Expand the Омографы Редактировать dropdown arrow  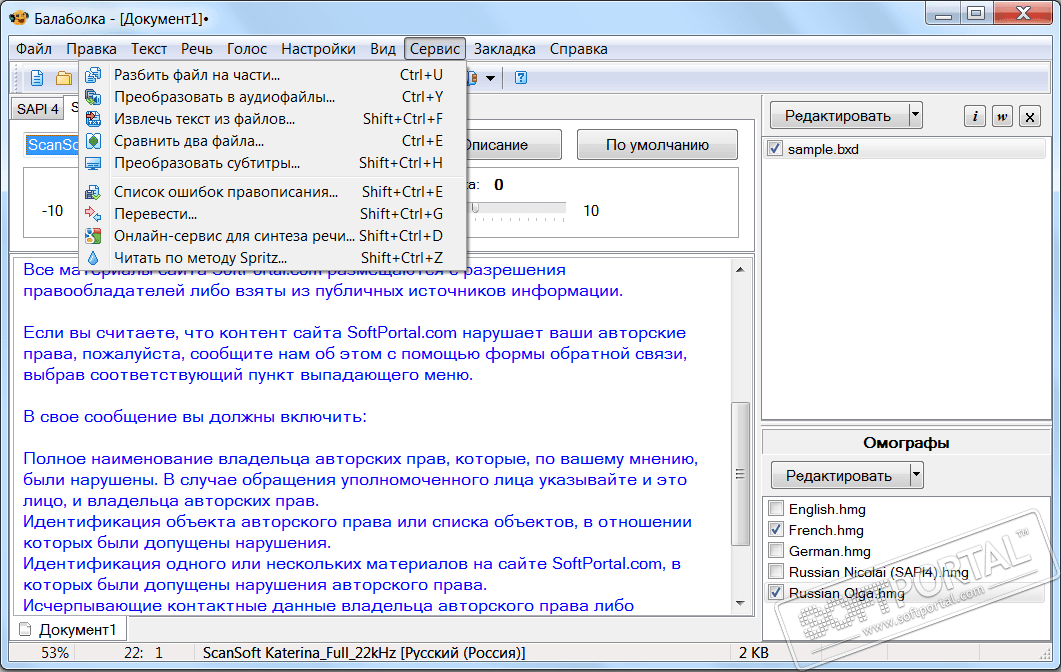pos(916,475)
